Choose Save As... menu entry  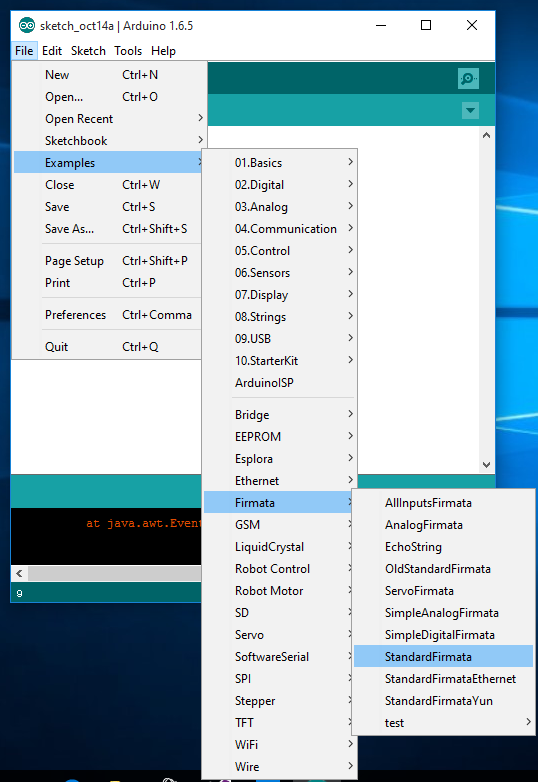(109, 228)
